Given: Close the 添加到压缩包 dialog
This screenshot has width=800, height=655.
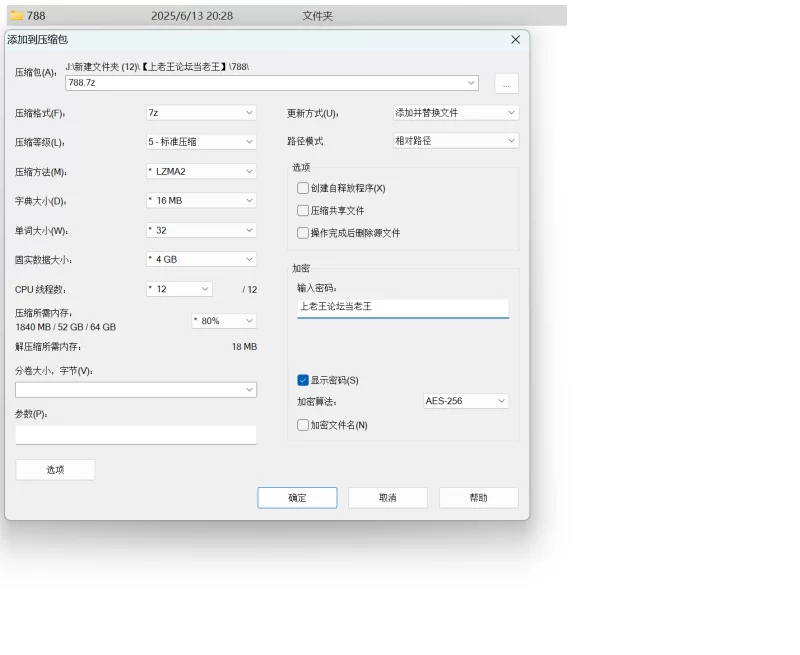Looking at the screenshot, I should (515, 40).
